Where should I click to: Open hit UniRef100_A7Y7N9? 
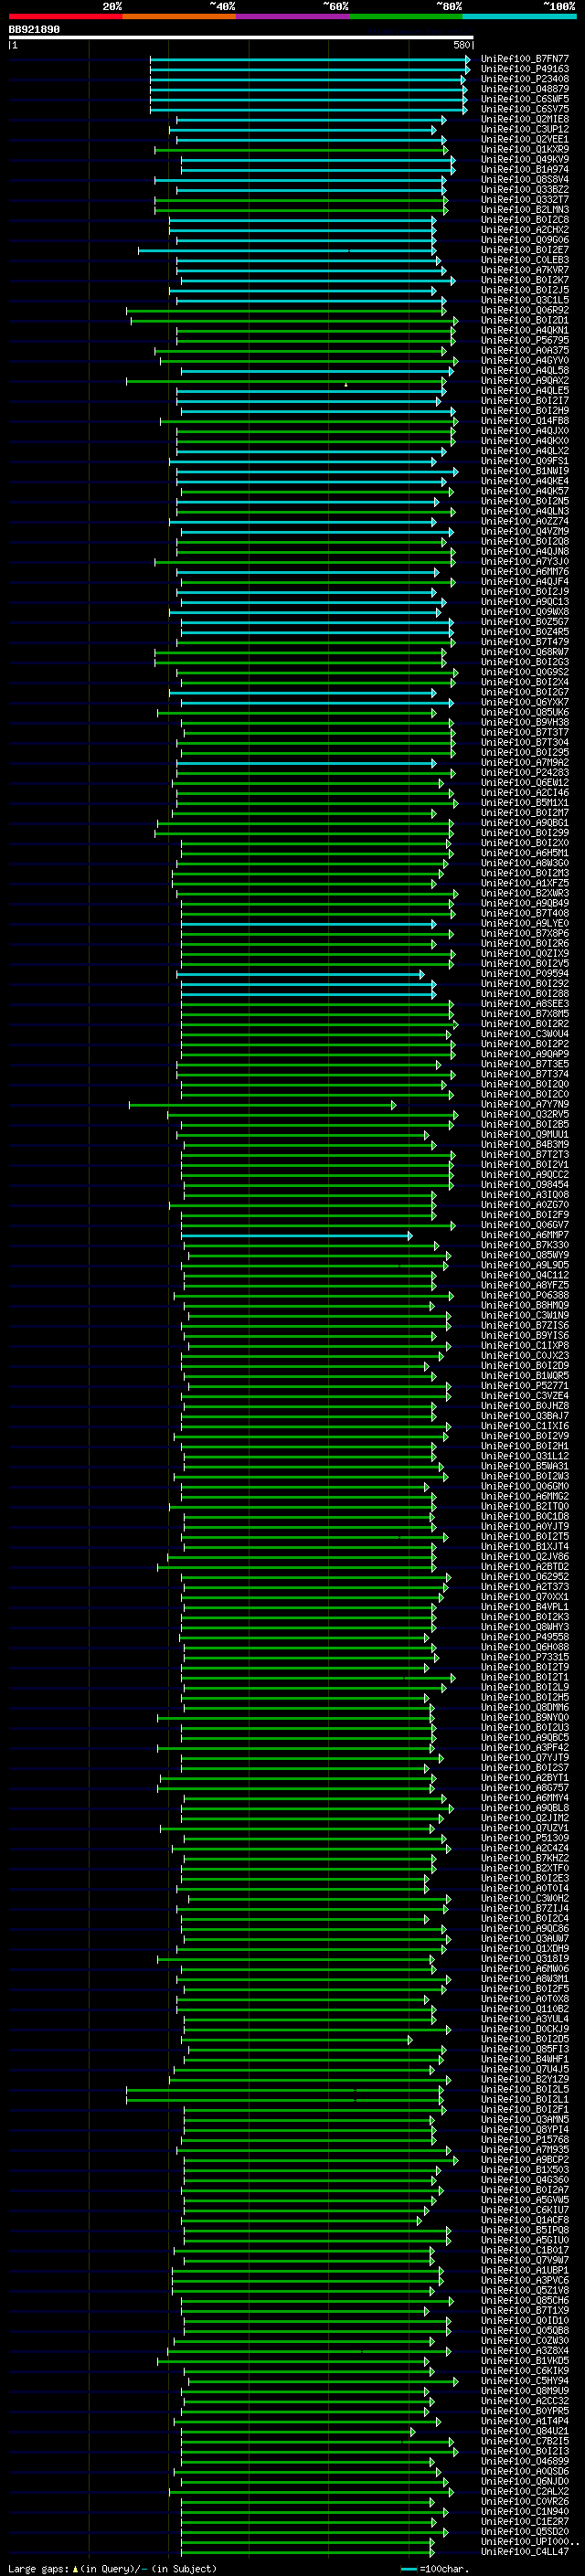525,1104
